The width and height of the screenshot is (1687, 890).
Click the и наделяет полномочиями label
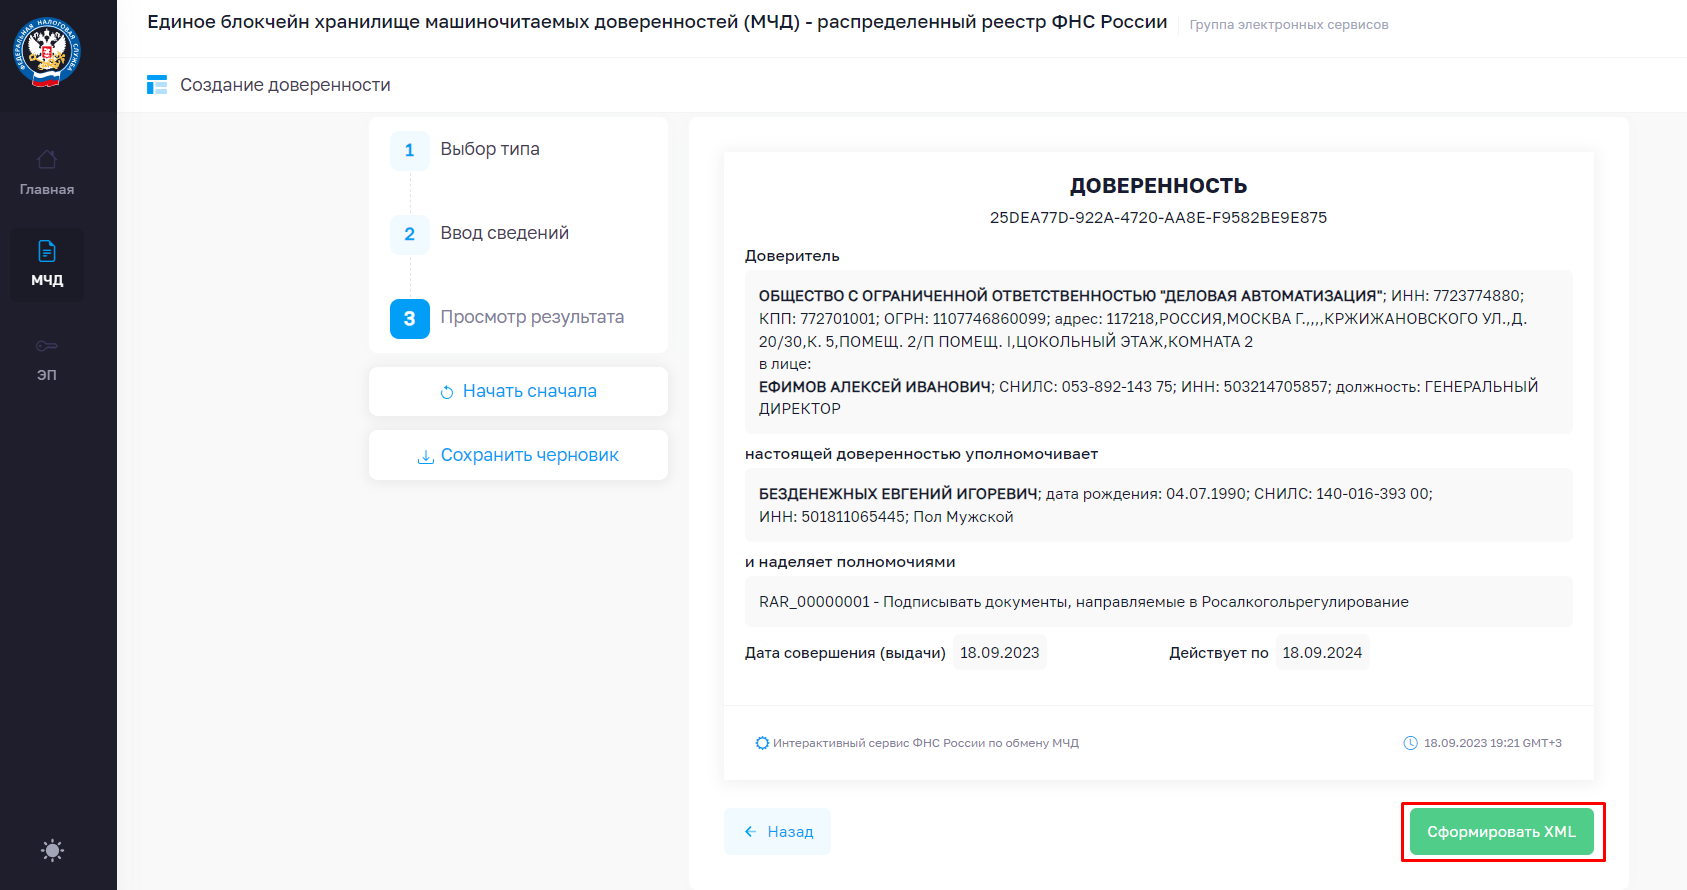pos(850,562)
